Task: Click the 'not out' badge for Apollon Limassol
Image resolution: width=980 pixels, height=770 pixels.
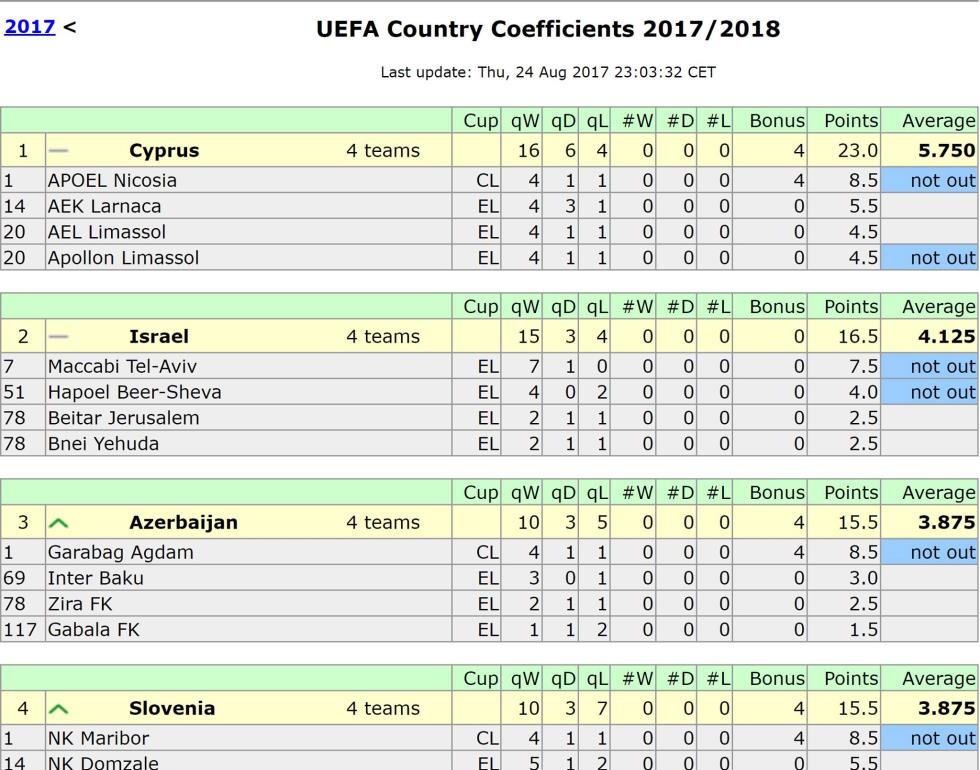Action: click(x=929, y=258)
